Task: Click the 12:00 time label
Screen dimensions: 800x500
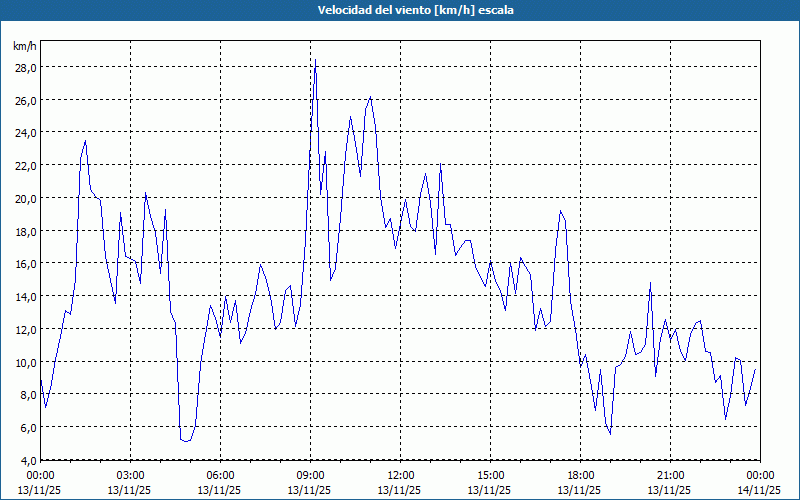Action: click(x=400, y=475)
